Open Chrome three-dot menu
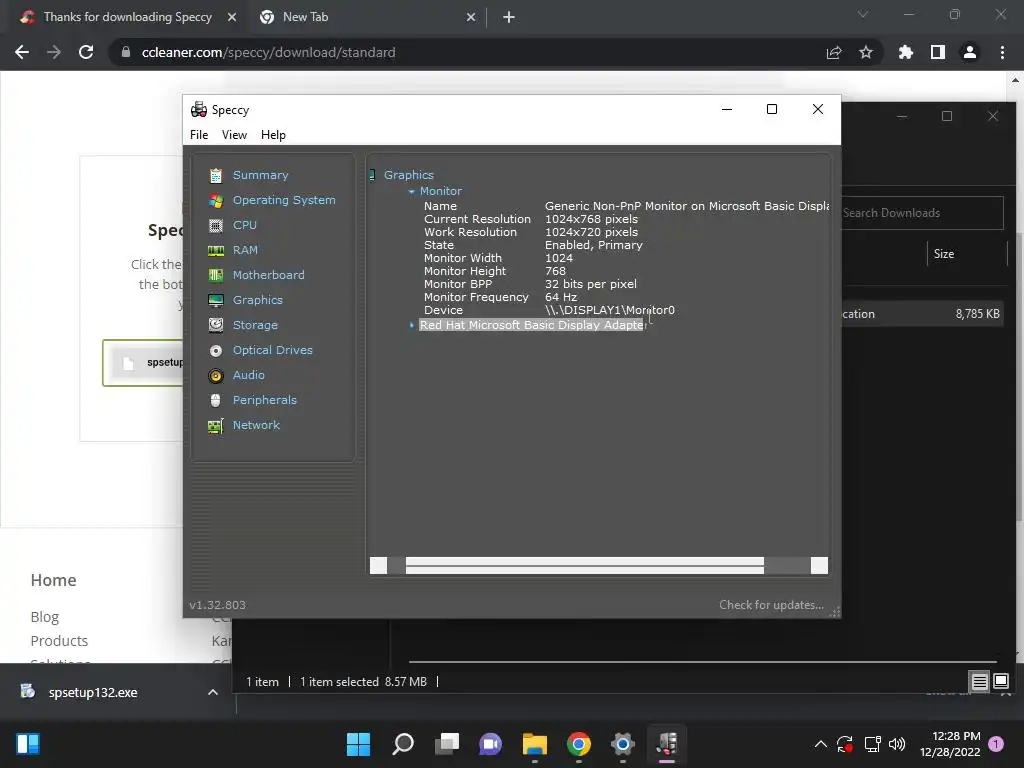Image resolution: width=1024 pixels, height=768 pixels. 1002,52
